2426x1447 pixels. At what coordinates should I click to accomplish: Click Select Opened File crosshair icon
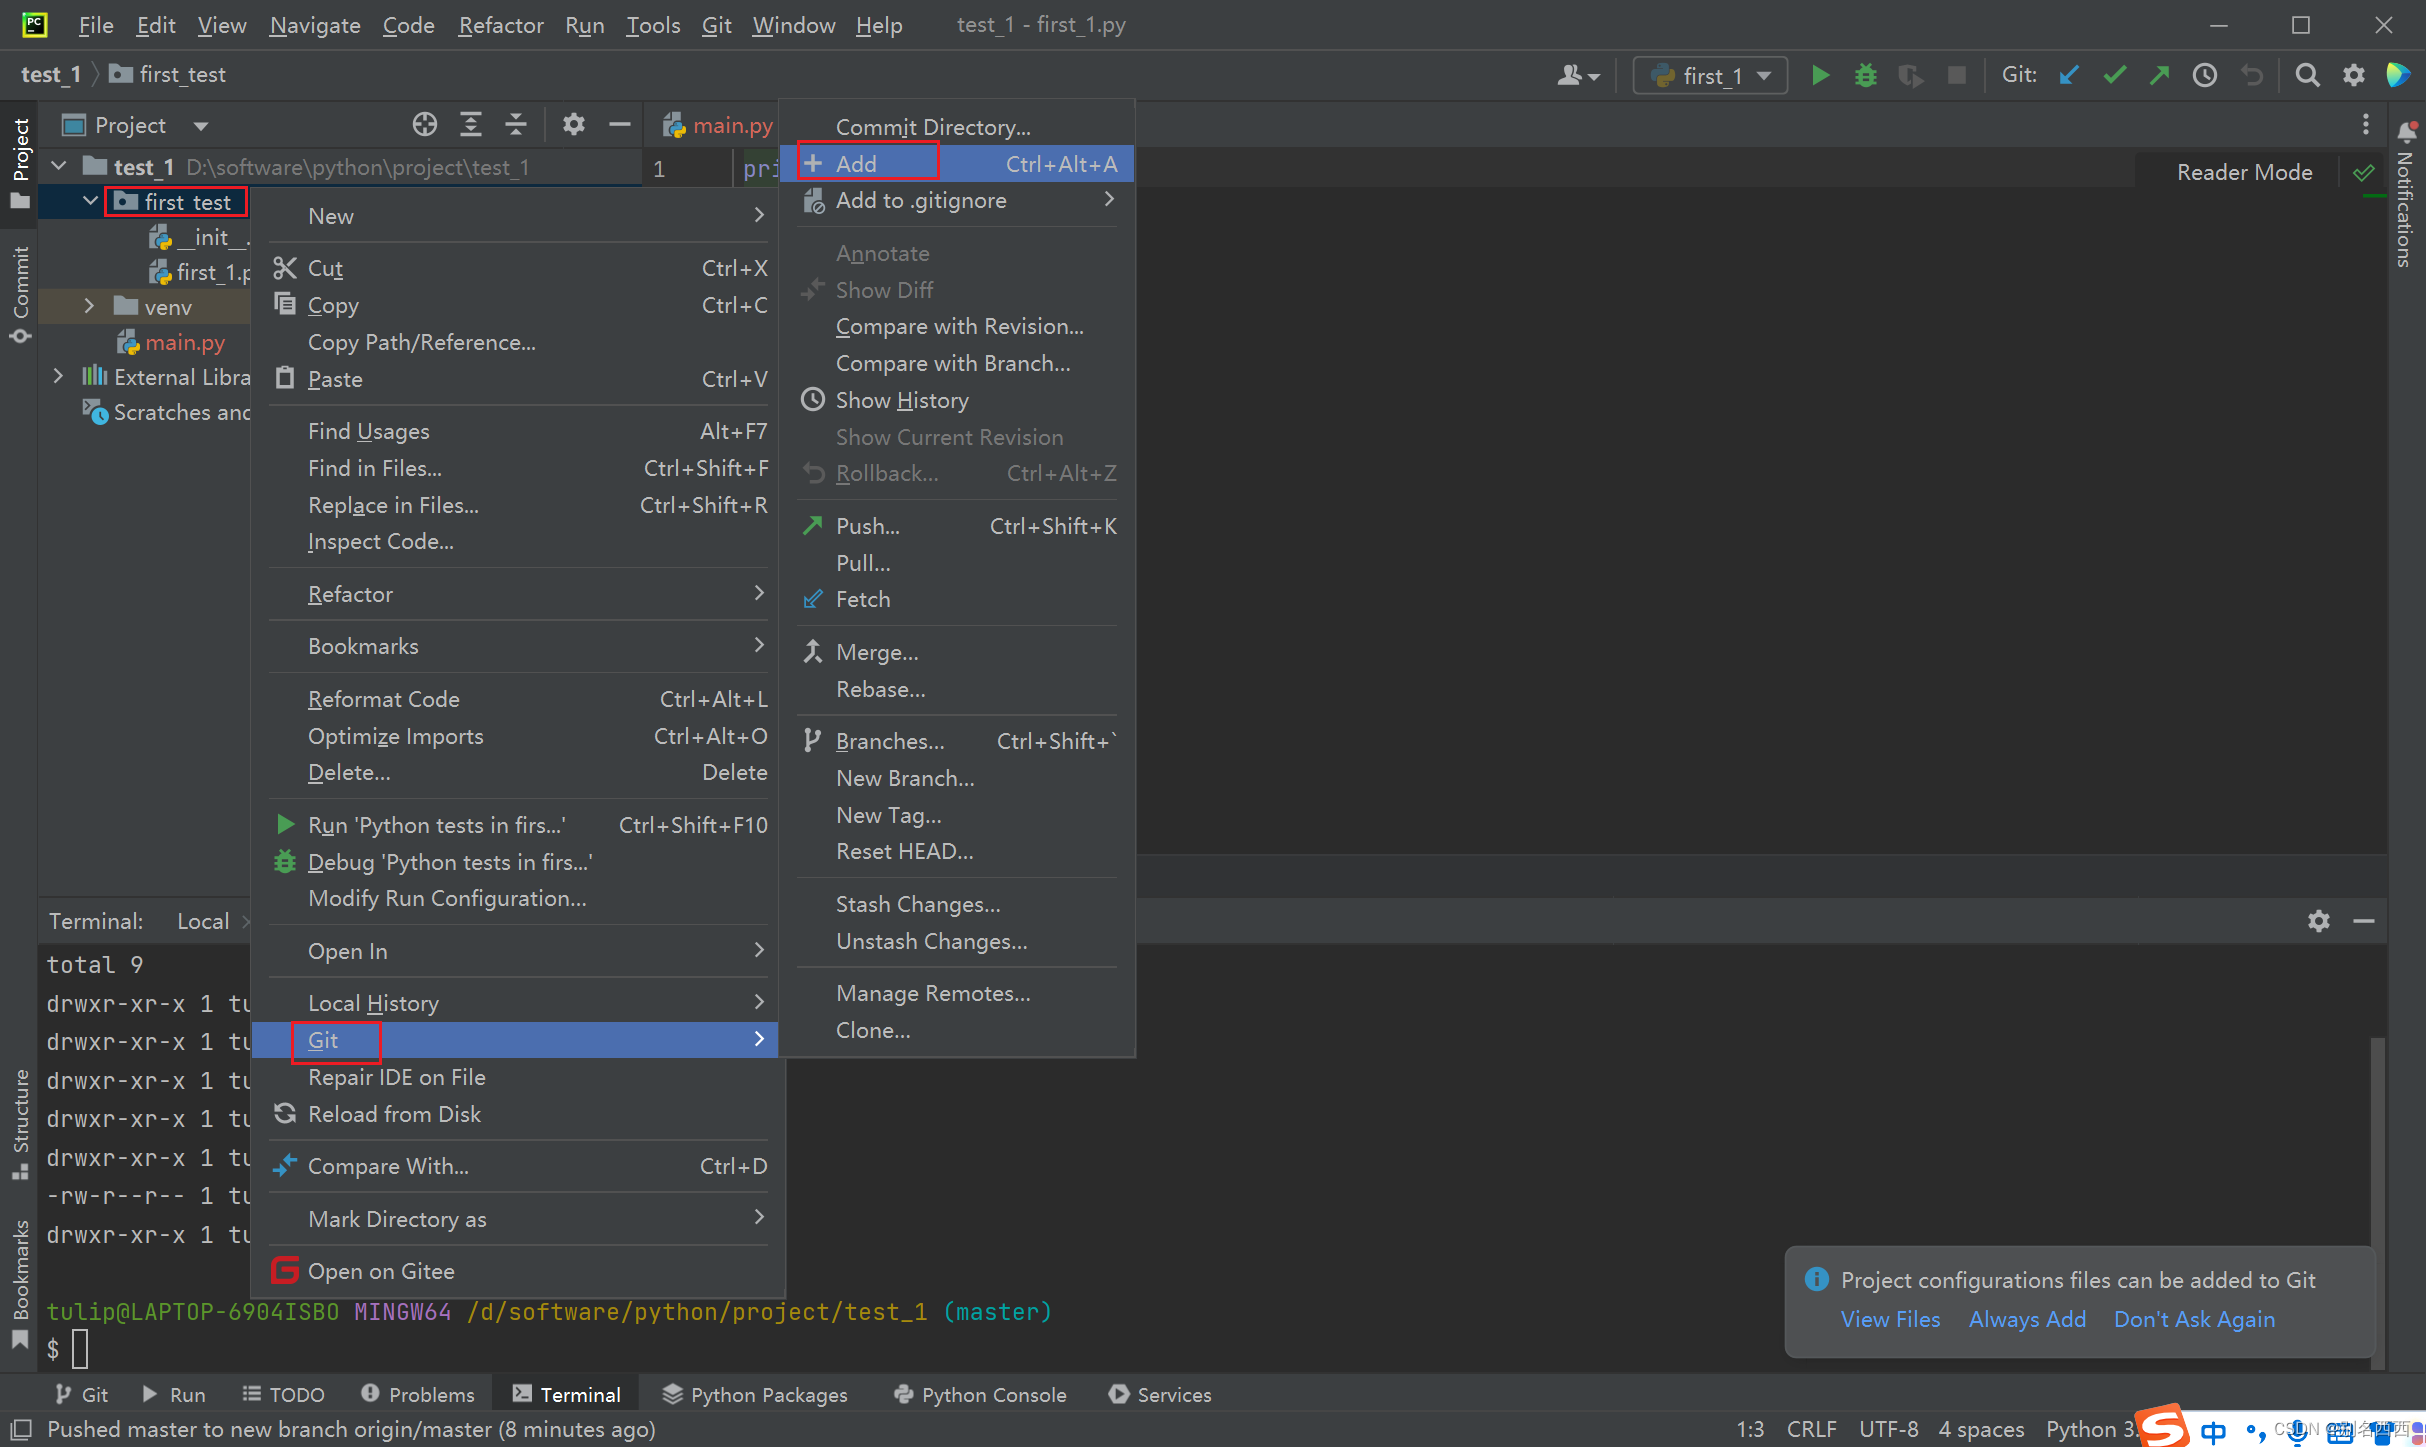point(425,125)
